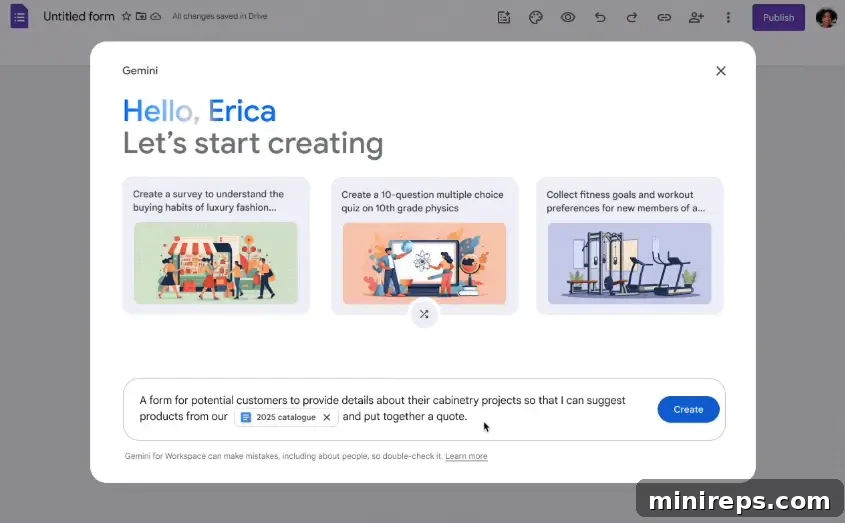Click the Untitled form title
The height and width of the screenshot is (523, 845).
tap(79, 16)
